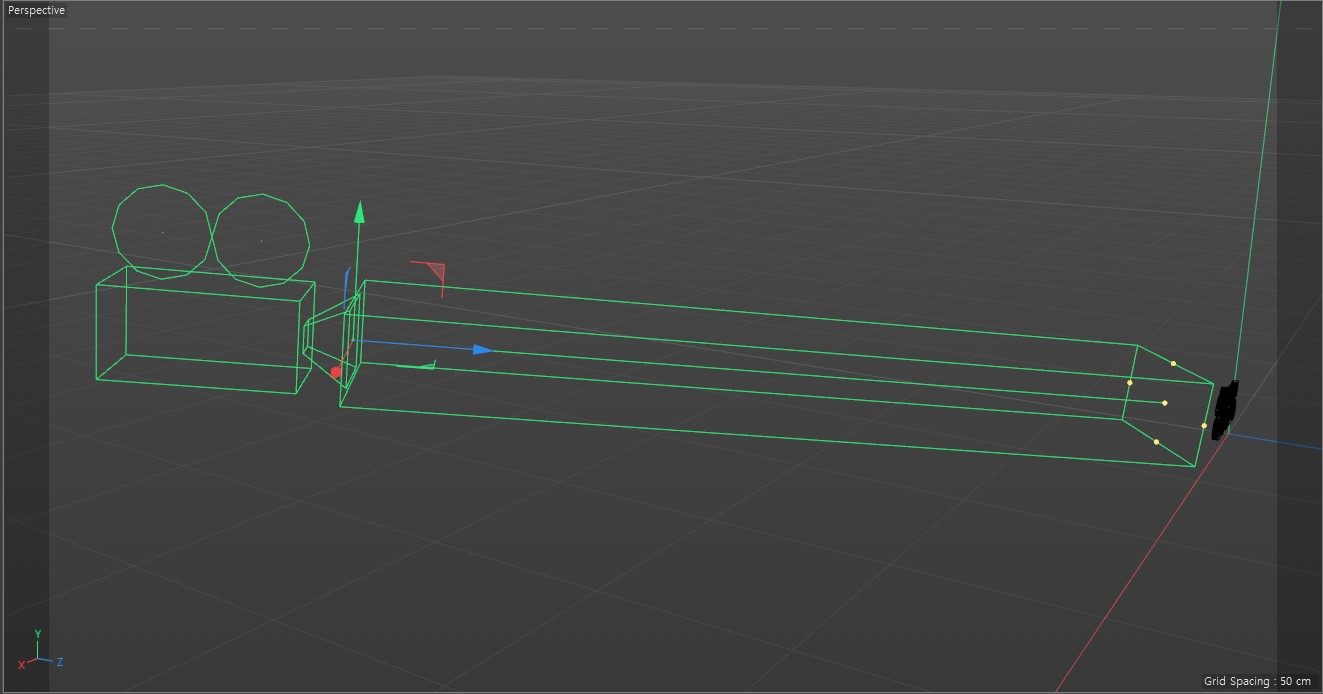This screenshot has width=1323, height=694.
Task: Click the yellow focus handle ending the center line
Action: tap(1165, 403)
